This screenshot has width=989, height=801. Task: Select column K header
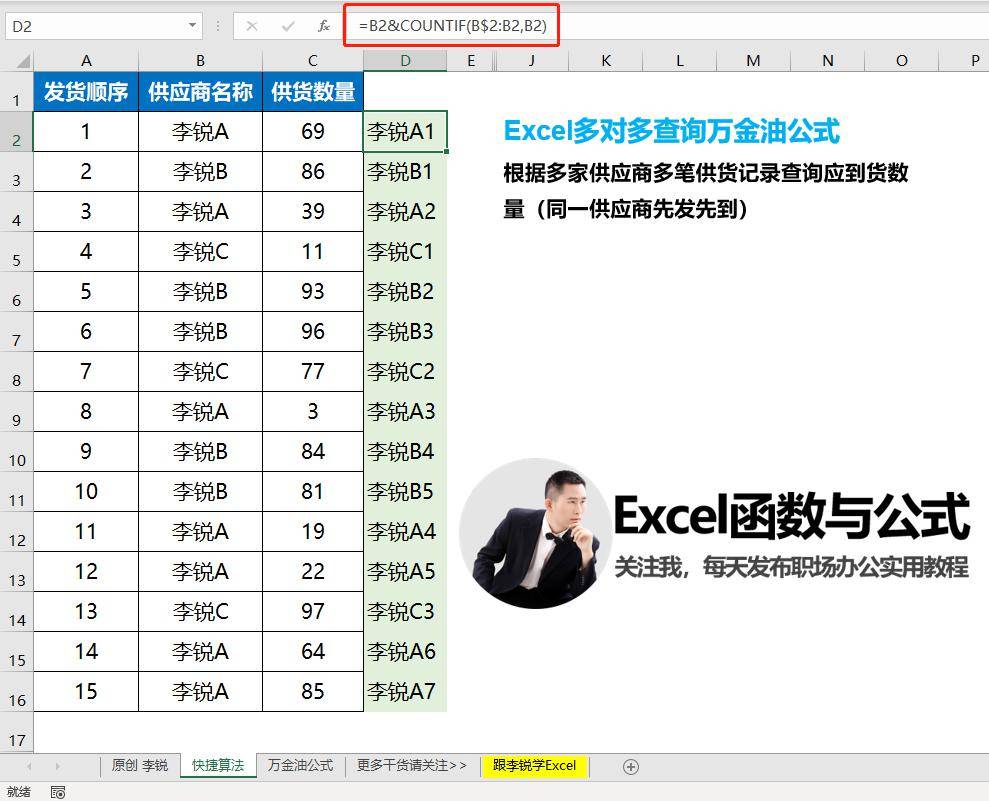coord(606,61)
